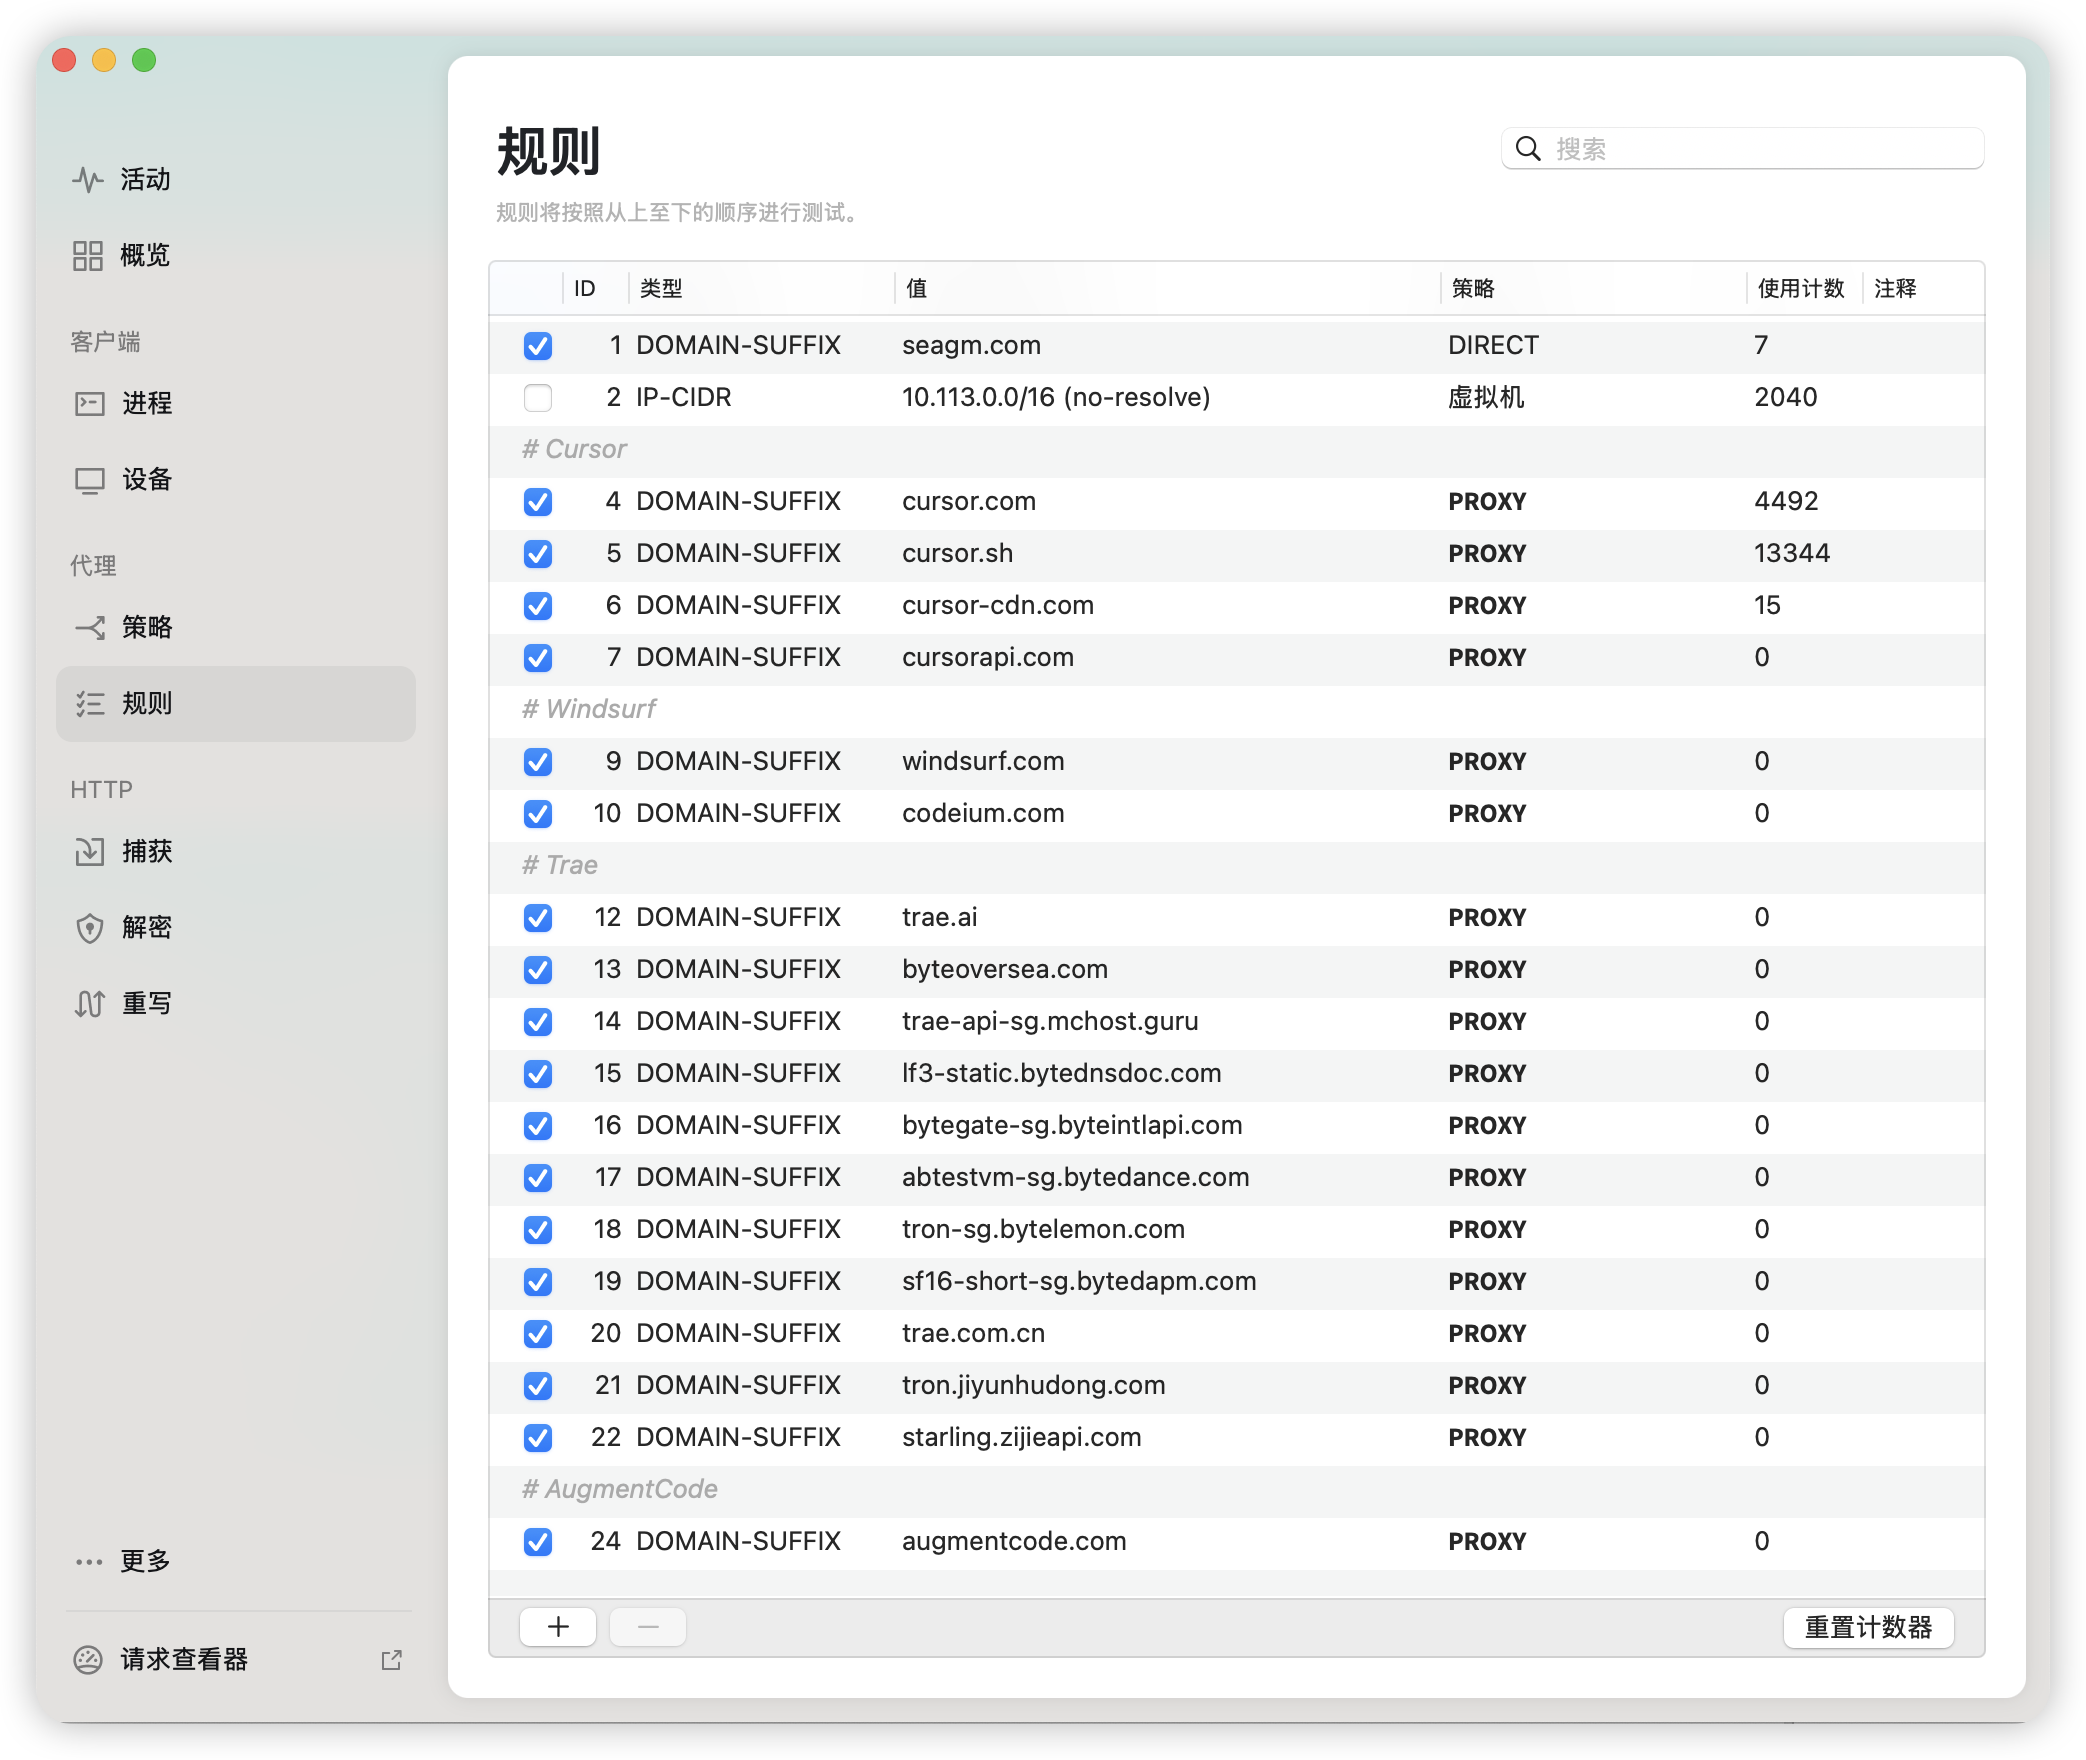This screenshot has width=2086, height=1760.
Task: Open the 重写 sidebar item
Action: point(236,1004)
